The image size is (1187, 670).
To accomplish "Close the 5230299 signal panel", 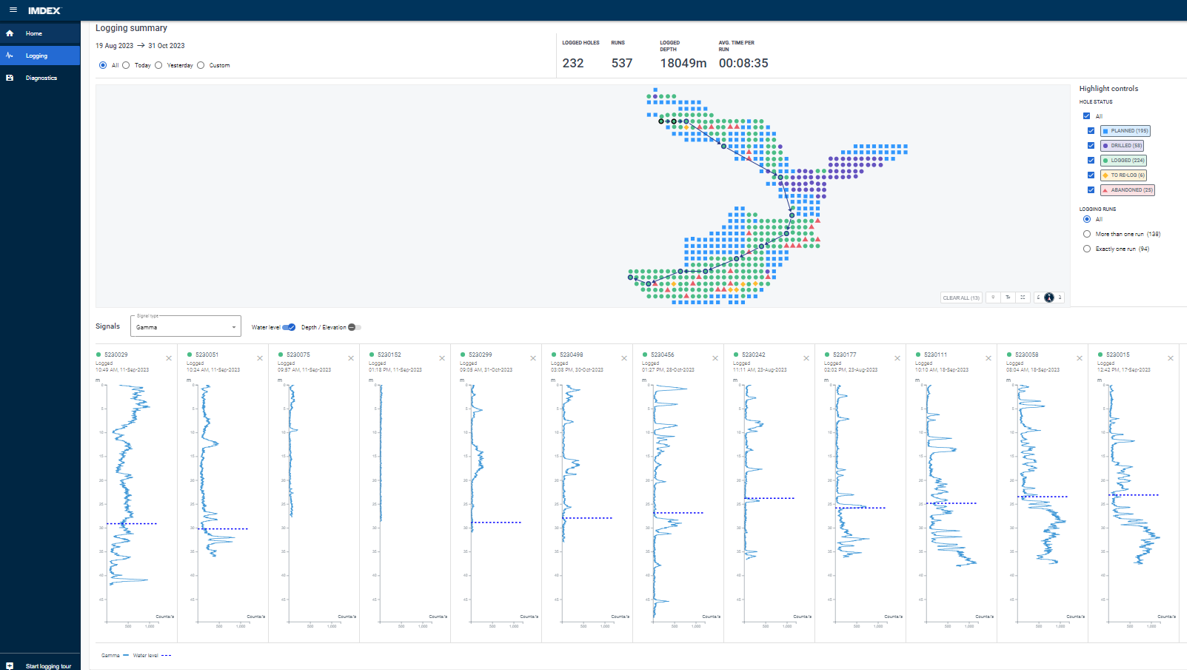I will pyautogui.click(x=533, y=358).
